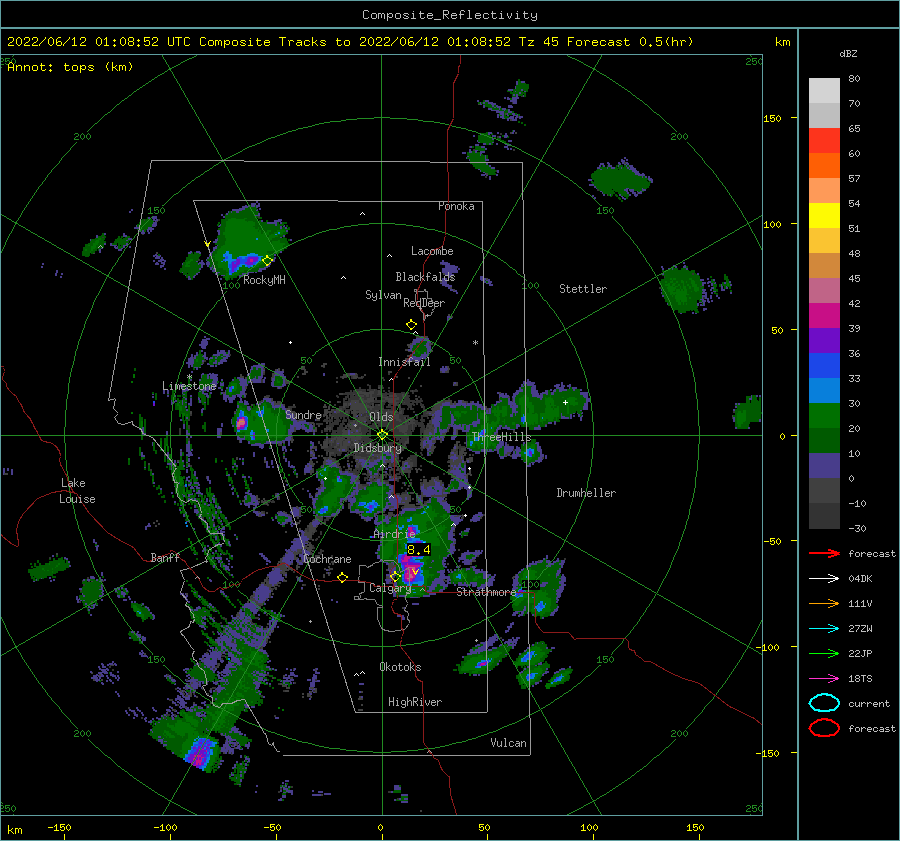
Task: Click the Cochrane town label
Action: [x=327, y=559]
